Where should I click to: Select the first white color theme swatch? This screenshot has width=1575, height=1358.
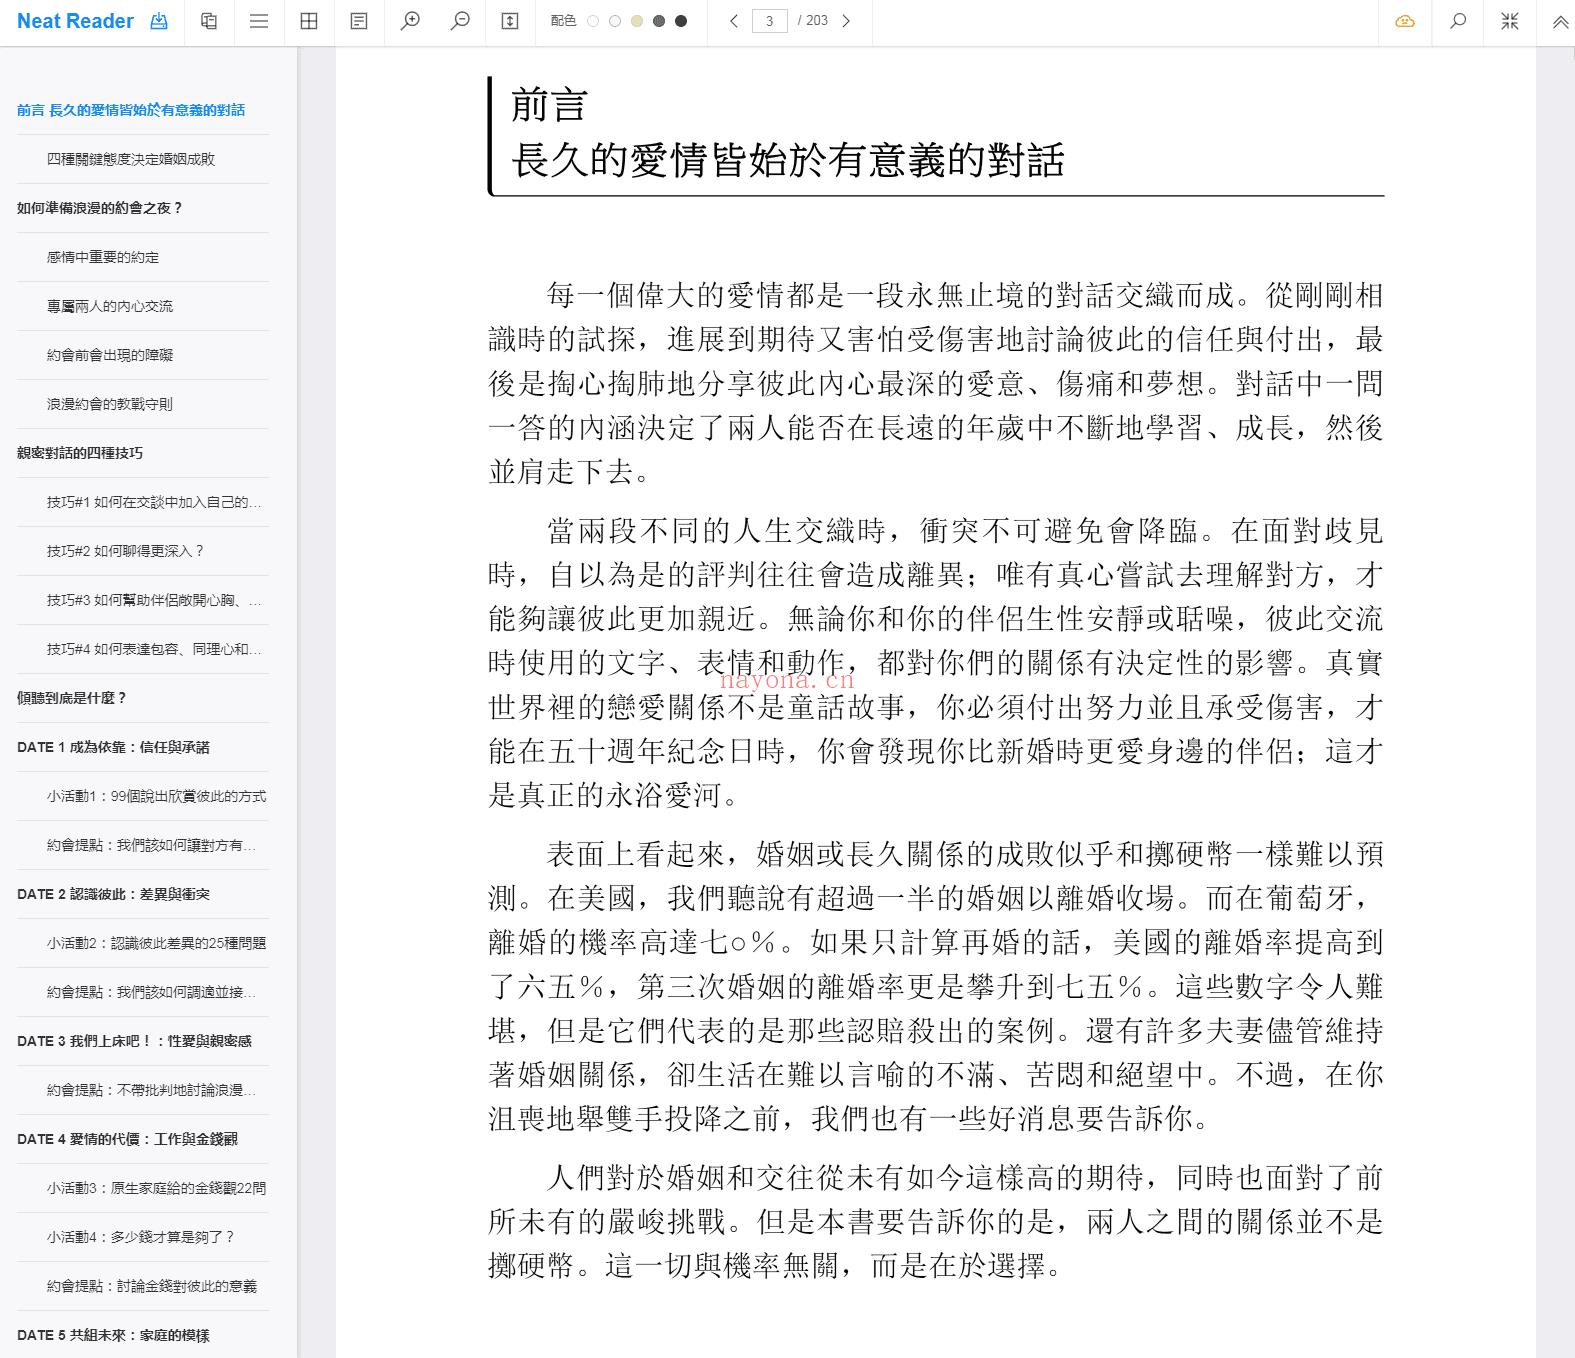click(x=593, y=21)
